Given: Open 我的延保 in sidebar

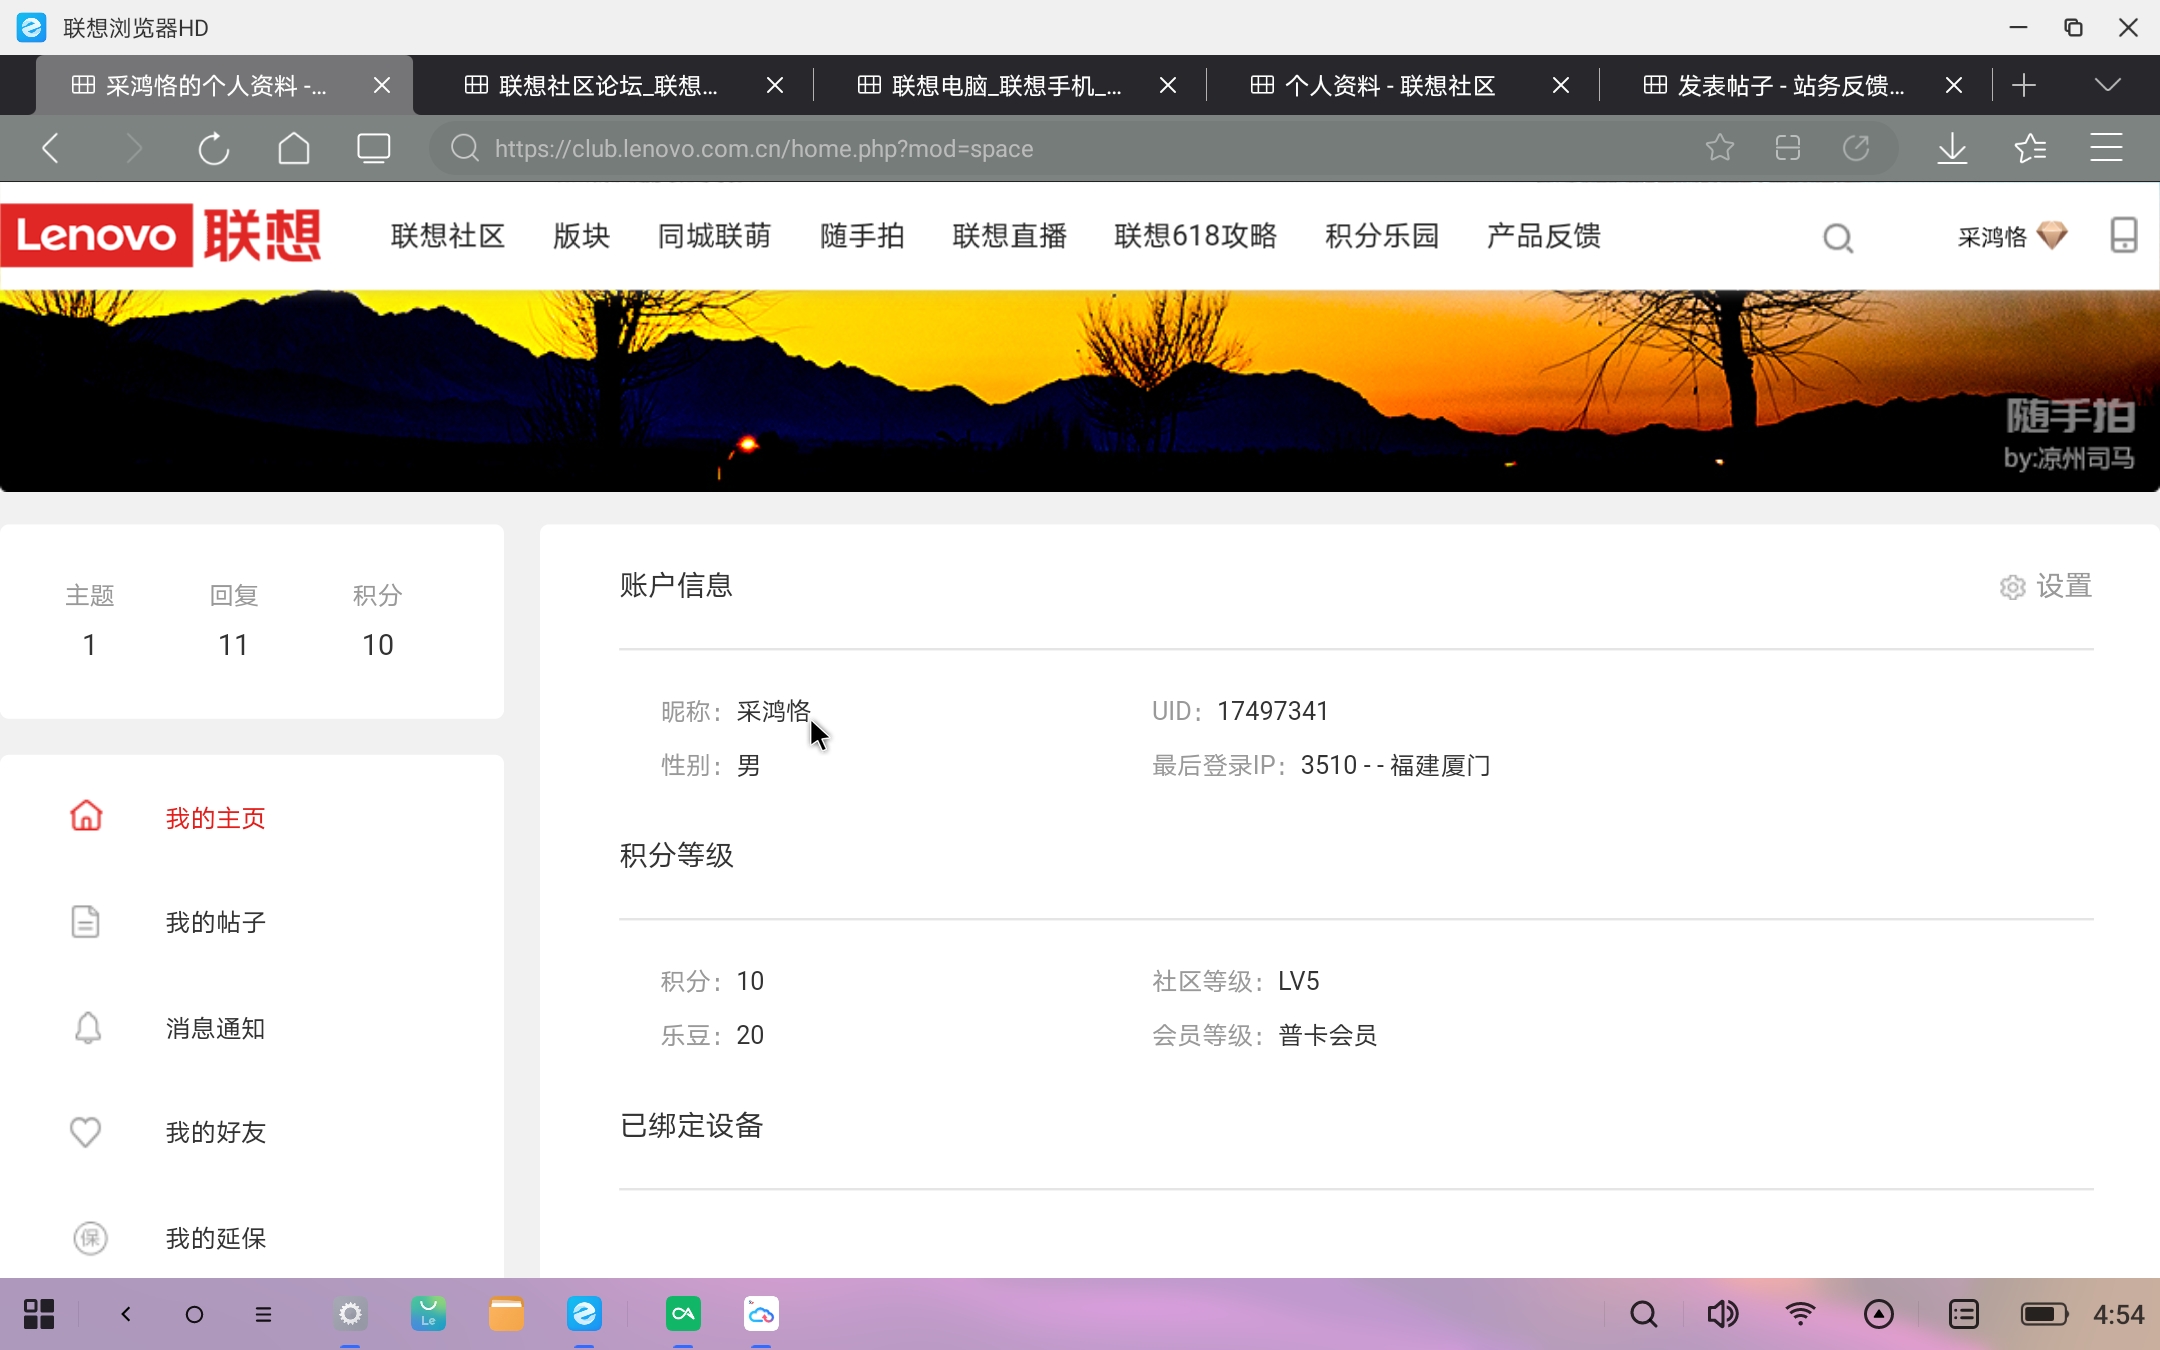Looking at the screenshot, I should pyautogui.click(x=215, y=1238).
